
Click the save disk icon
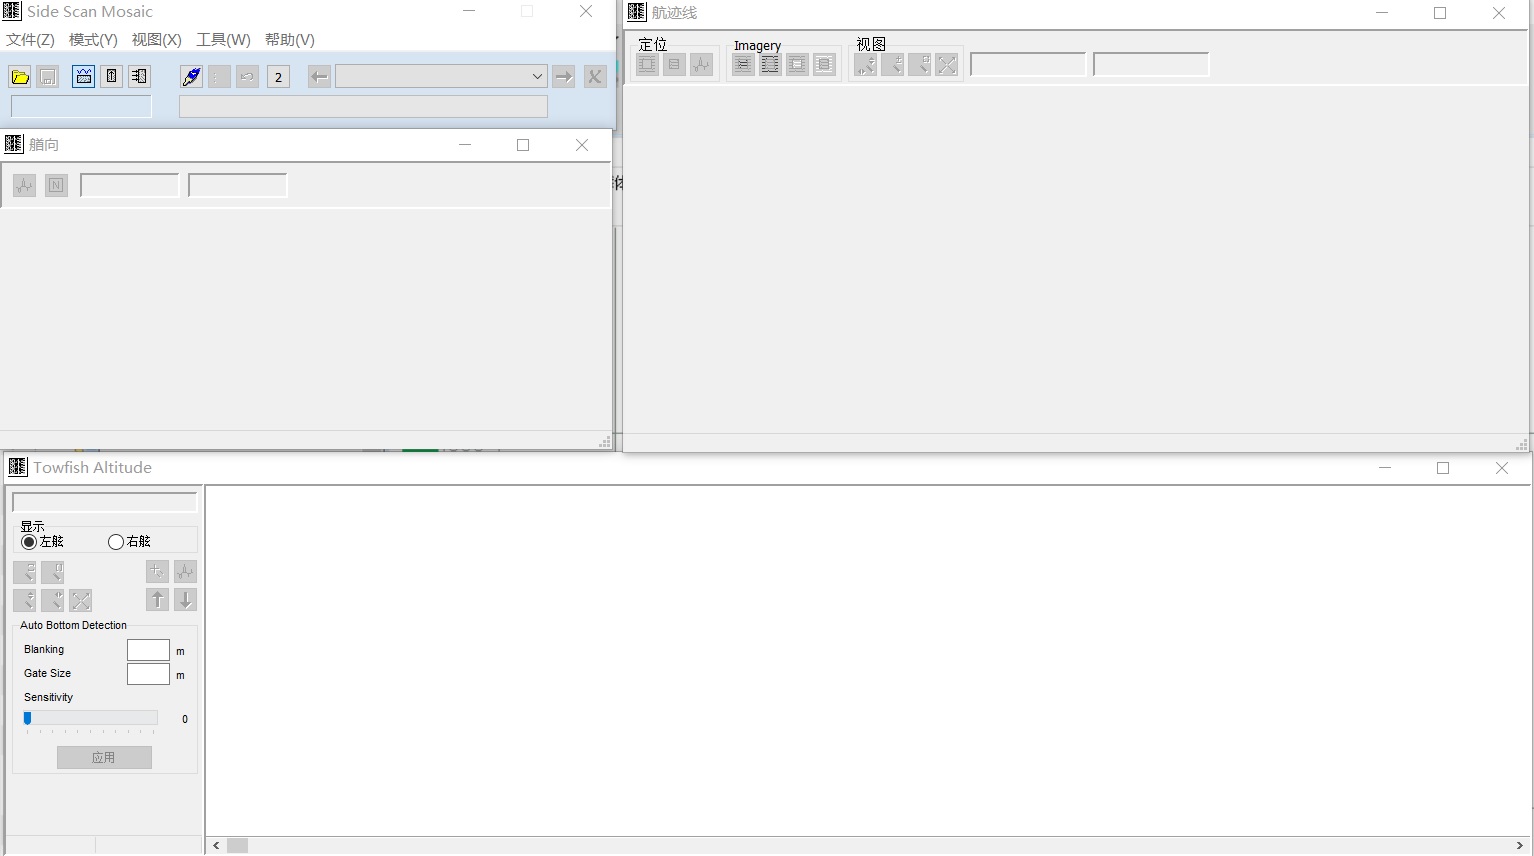47,77
